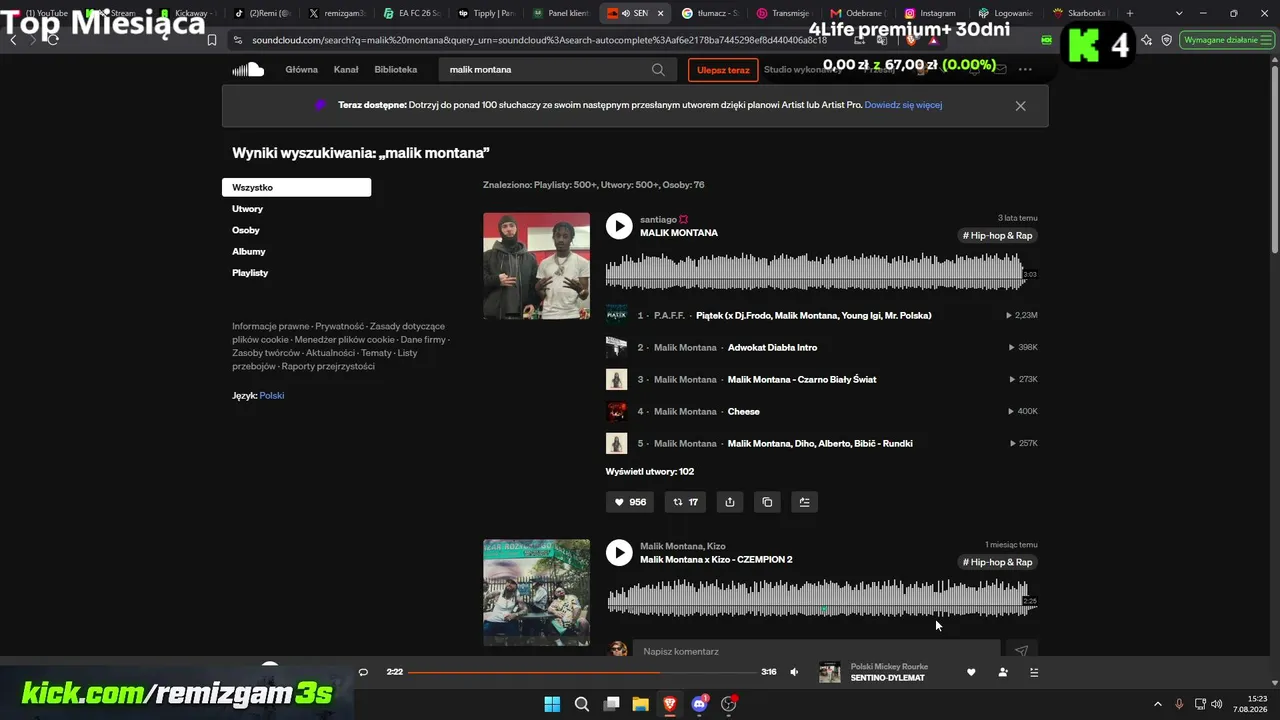Close the Artist Pro announcement banner
The image size is (1280, 720).
point(1020,105)
